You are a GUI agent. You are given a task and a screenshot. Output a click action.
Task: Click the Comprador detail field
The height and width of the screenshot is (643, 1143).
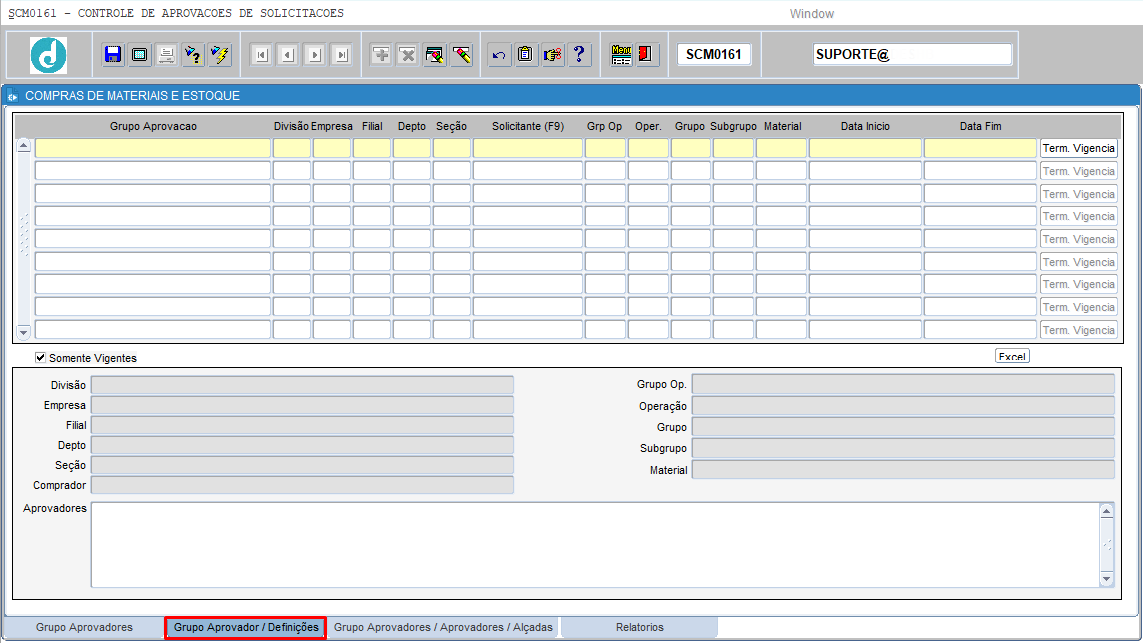(x=303, y=485)
